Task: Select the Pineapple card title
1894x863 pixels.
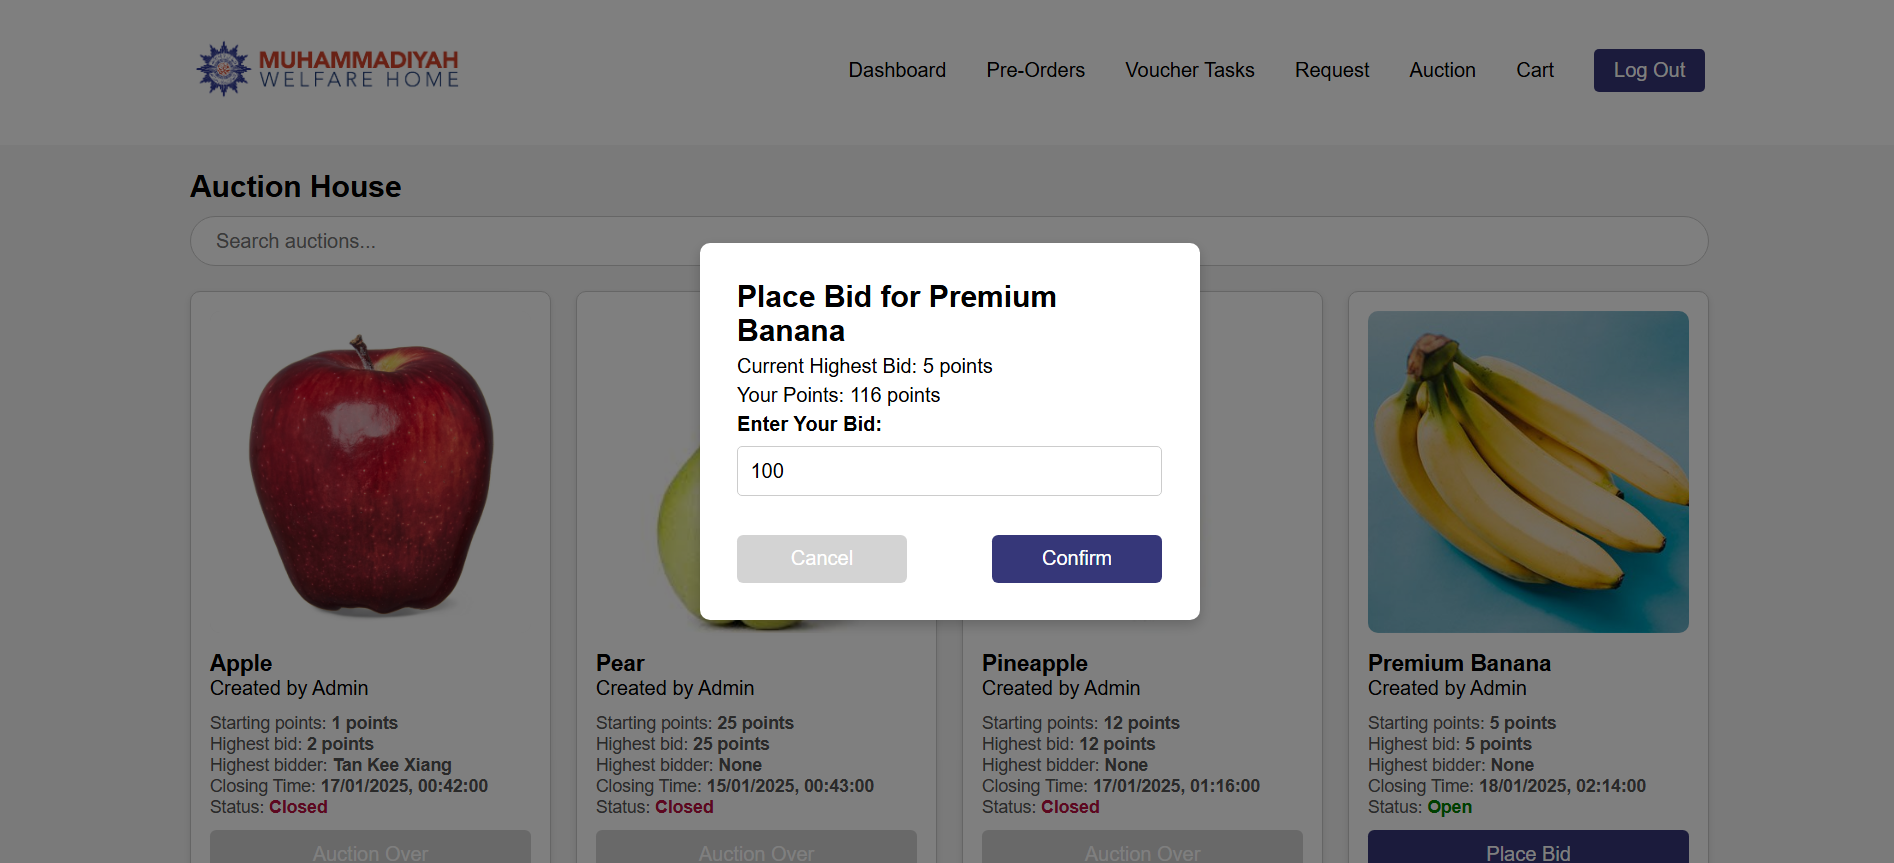Action: (x=1034, y=663)
